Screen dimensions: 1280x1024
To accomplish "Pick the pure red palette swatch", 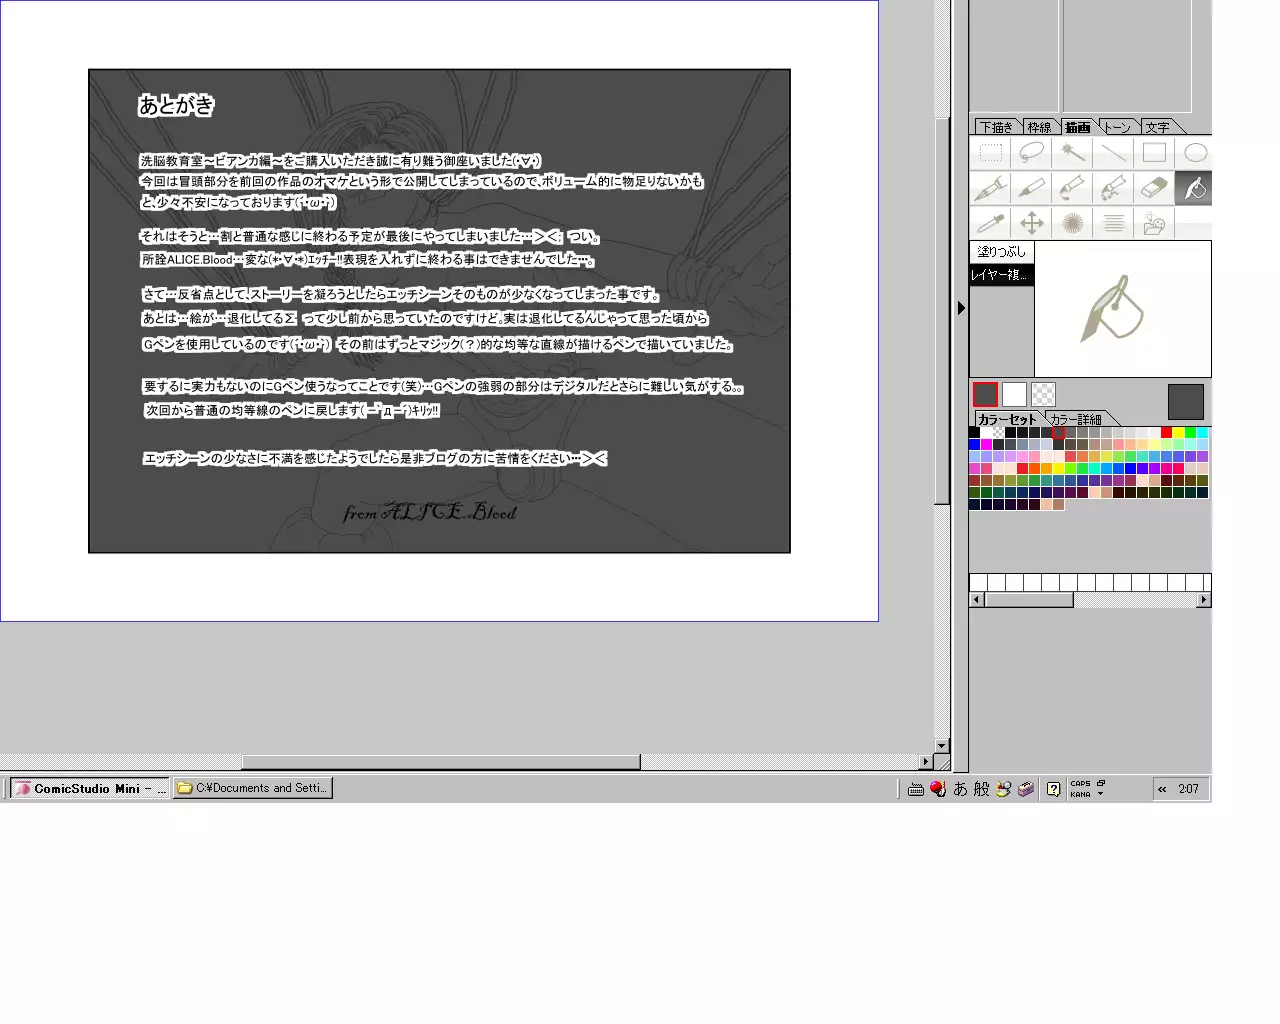I will point(1166,432).
